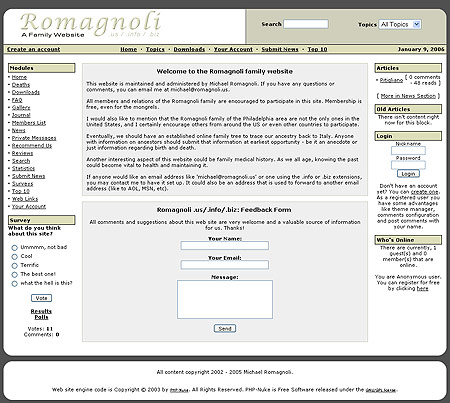
Task: Open Downloads in the Modules list
Action: point(26,92)
